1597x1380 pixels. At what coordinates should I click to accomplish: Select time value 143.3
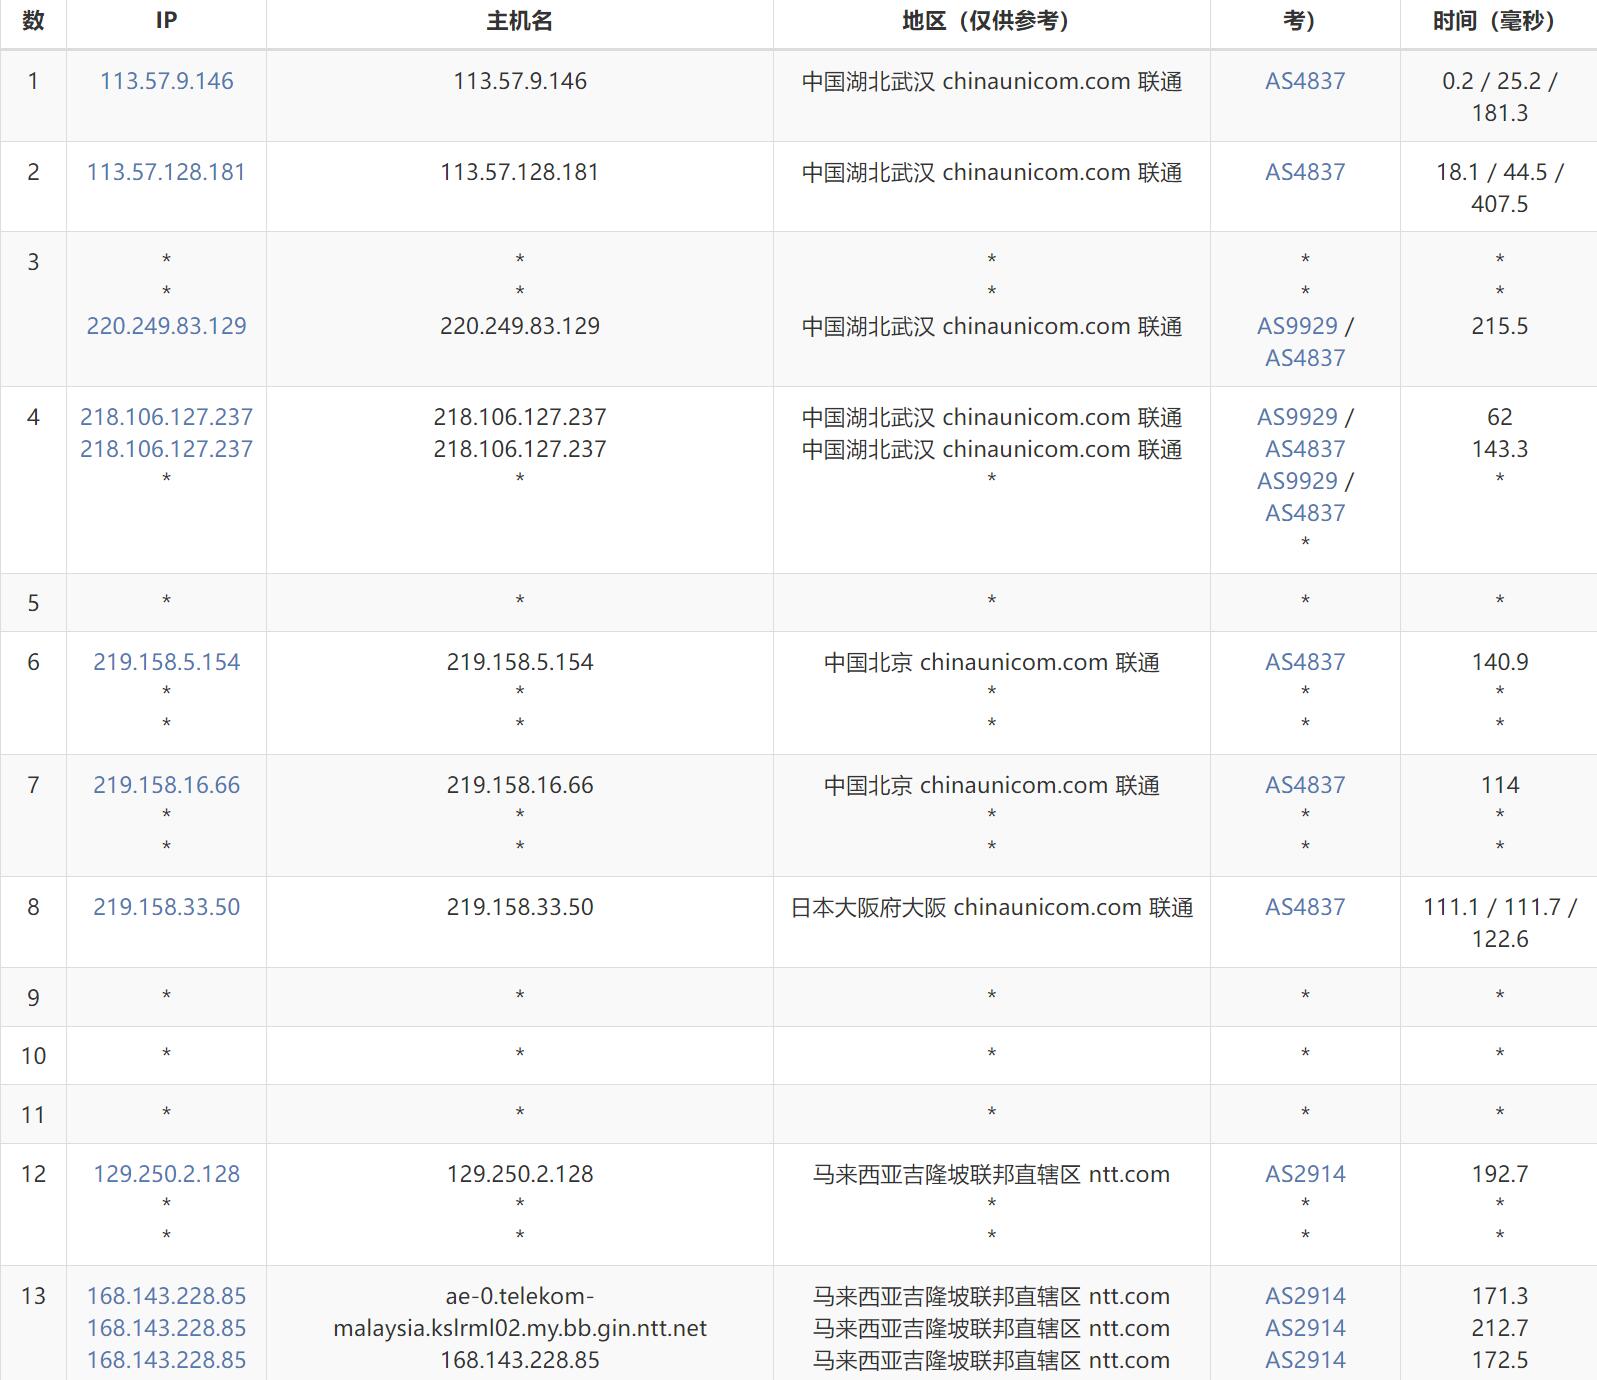click(x=1499, y=449)
